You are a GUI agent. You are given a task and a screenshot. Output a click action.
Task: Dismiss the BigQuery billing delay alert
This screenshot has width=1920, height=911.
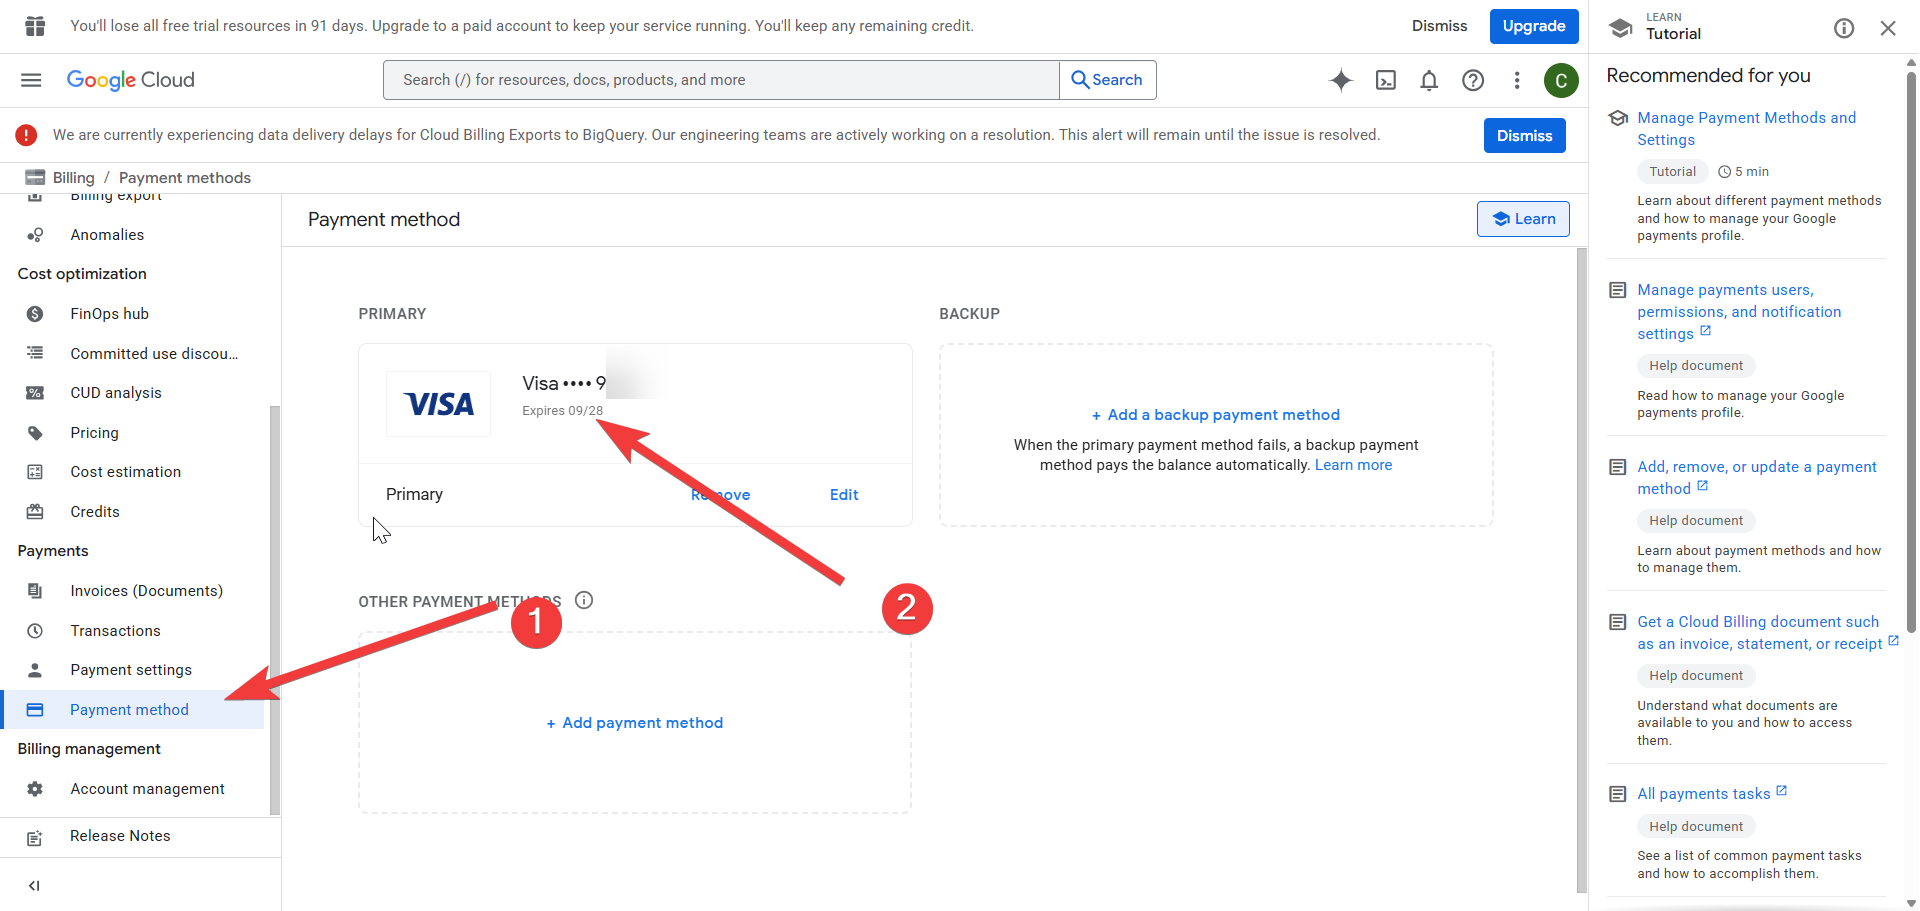1524,136
